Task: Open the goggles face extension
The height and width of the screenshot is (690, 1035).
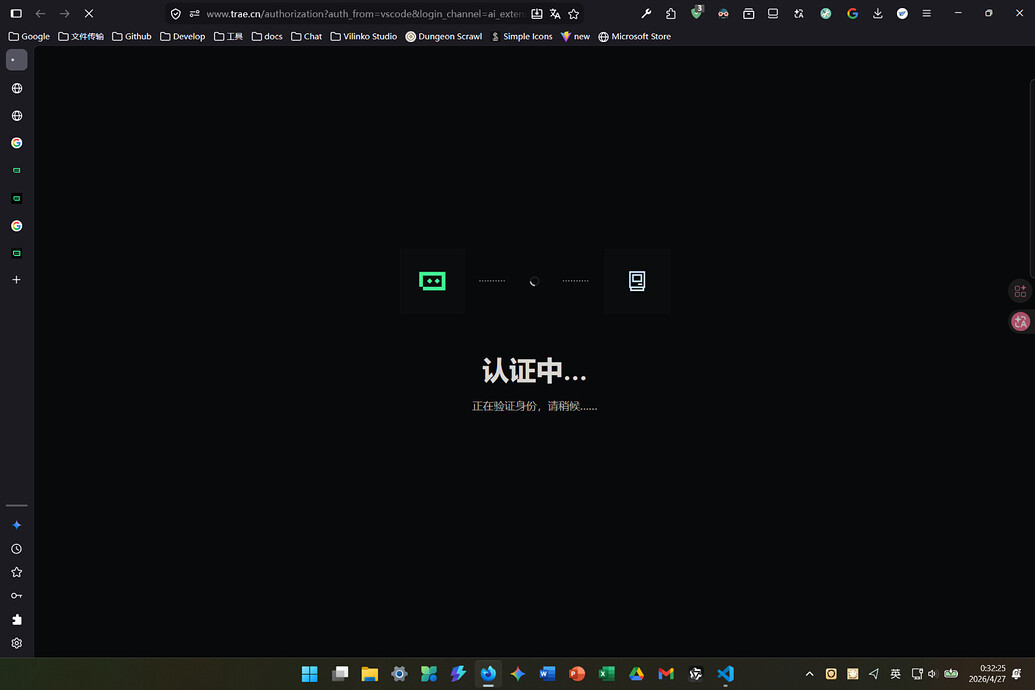Action: coord(723,13)
